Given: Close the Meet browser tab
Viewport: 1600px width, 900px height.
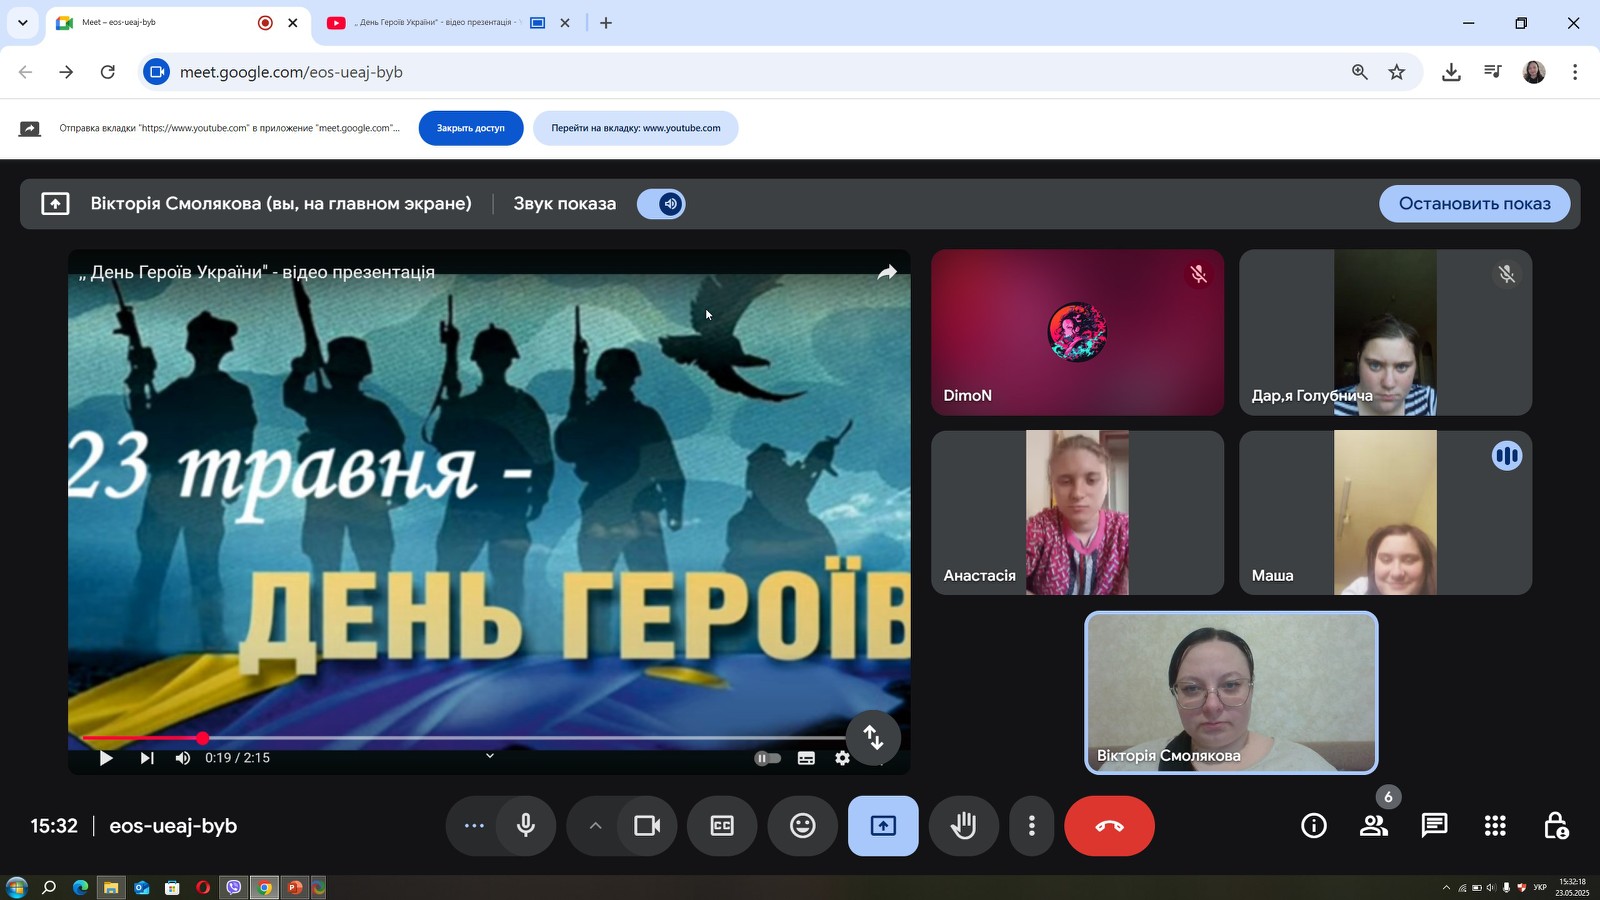Looking at the screenshot, I should point(293,23).
